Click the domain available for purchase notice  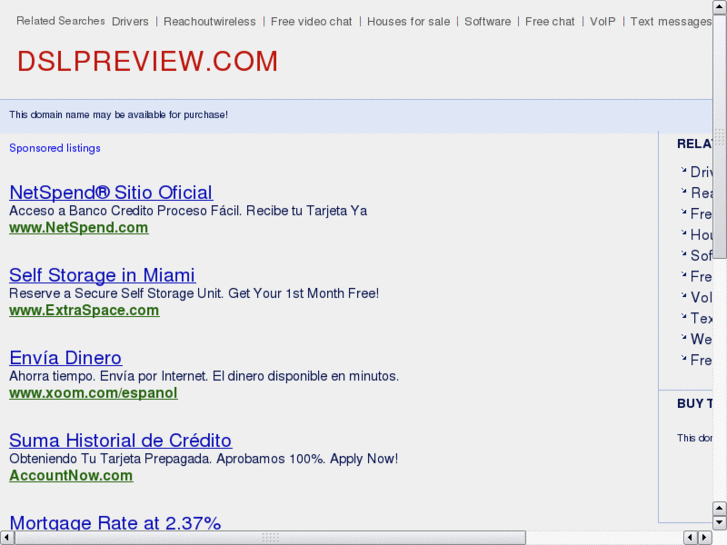pyautogui.click(x=119, y=115)
